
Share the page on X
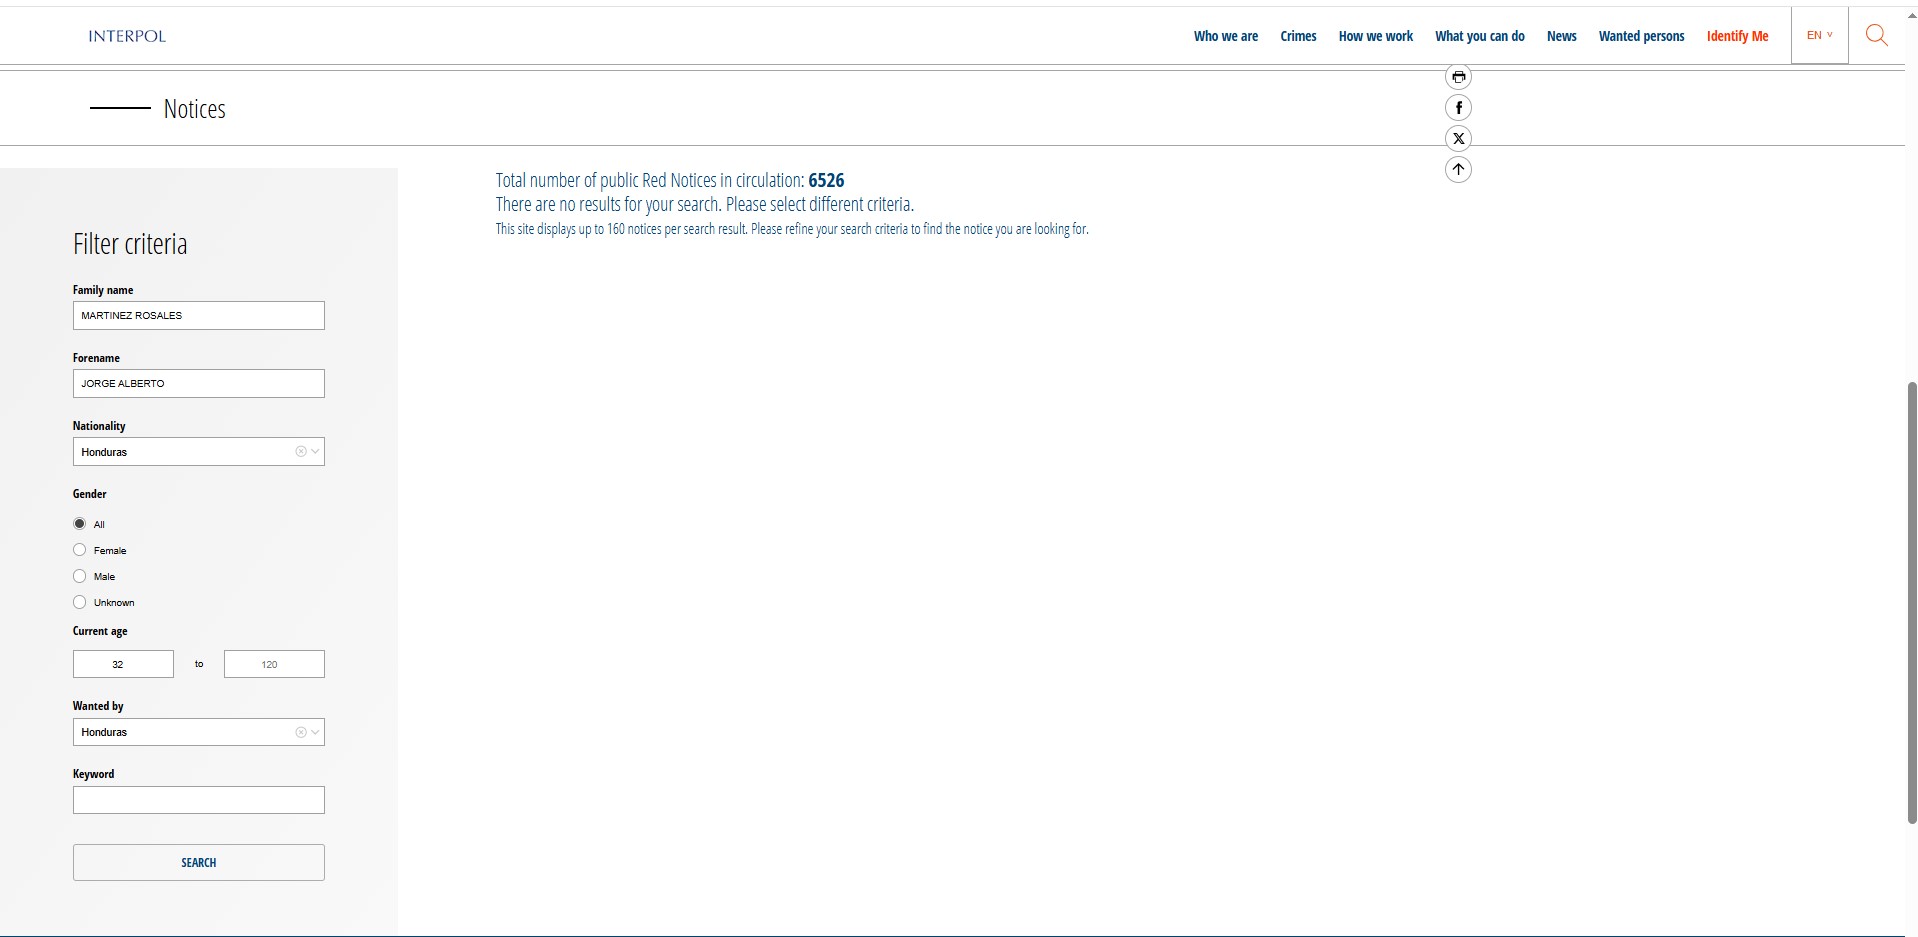(1458, 139)
